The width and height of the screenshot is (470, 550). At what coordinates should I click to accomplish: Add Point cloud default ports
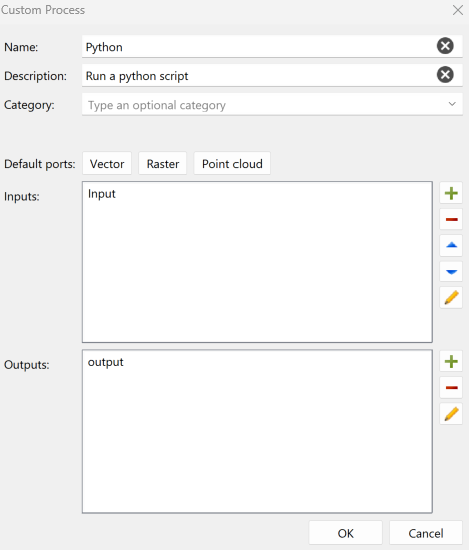click(x=232, y=163)
